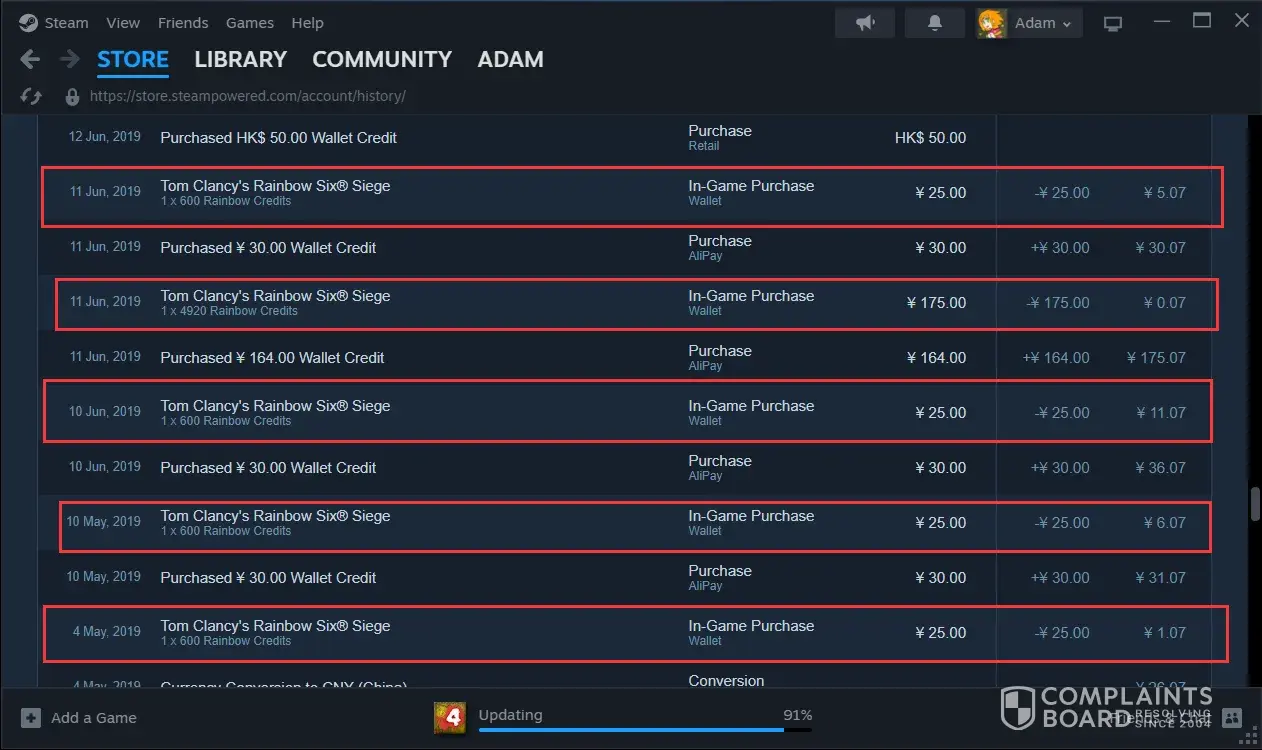Open the announcements megaphone icon
This screenshot has height=750, width=1262.
pos(865,23)
